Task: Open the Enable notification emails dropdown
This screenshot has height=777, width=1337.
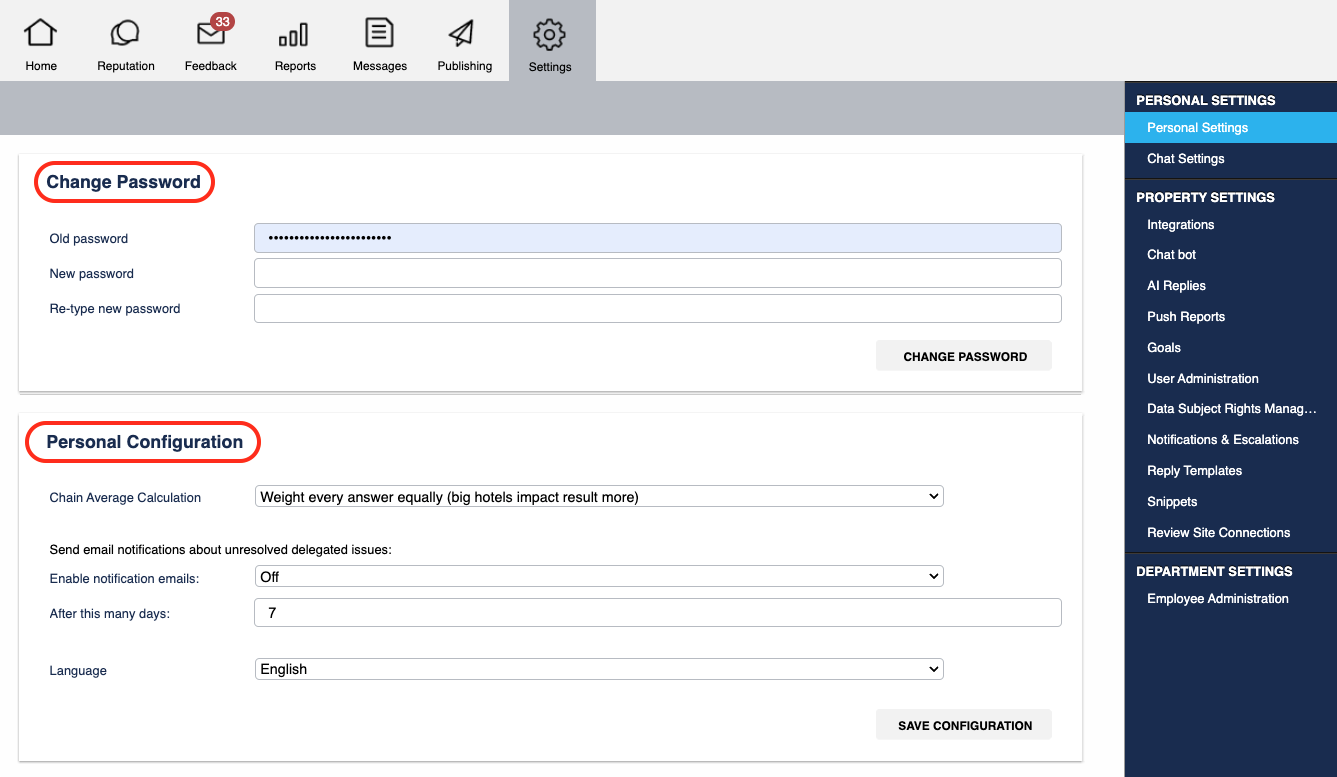Action: point(599,576)
